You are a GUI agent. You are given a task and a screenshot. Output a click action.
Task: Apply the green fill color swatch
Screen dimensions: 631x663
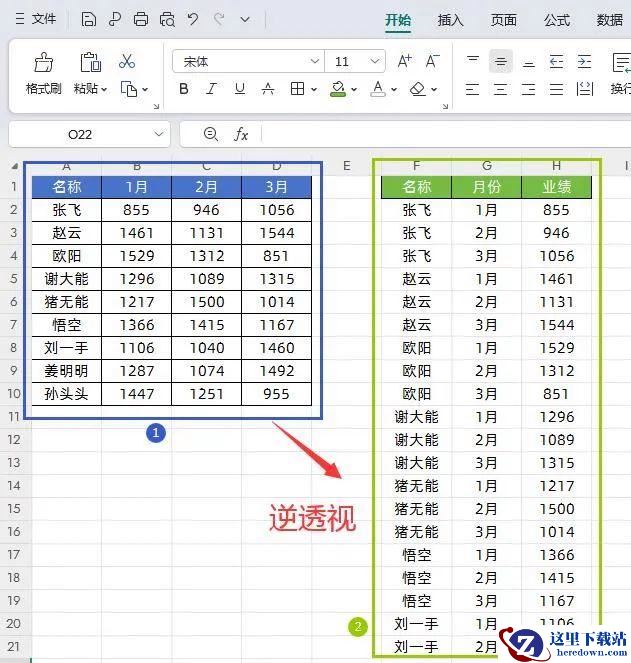338,89
